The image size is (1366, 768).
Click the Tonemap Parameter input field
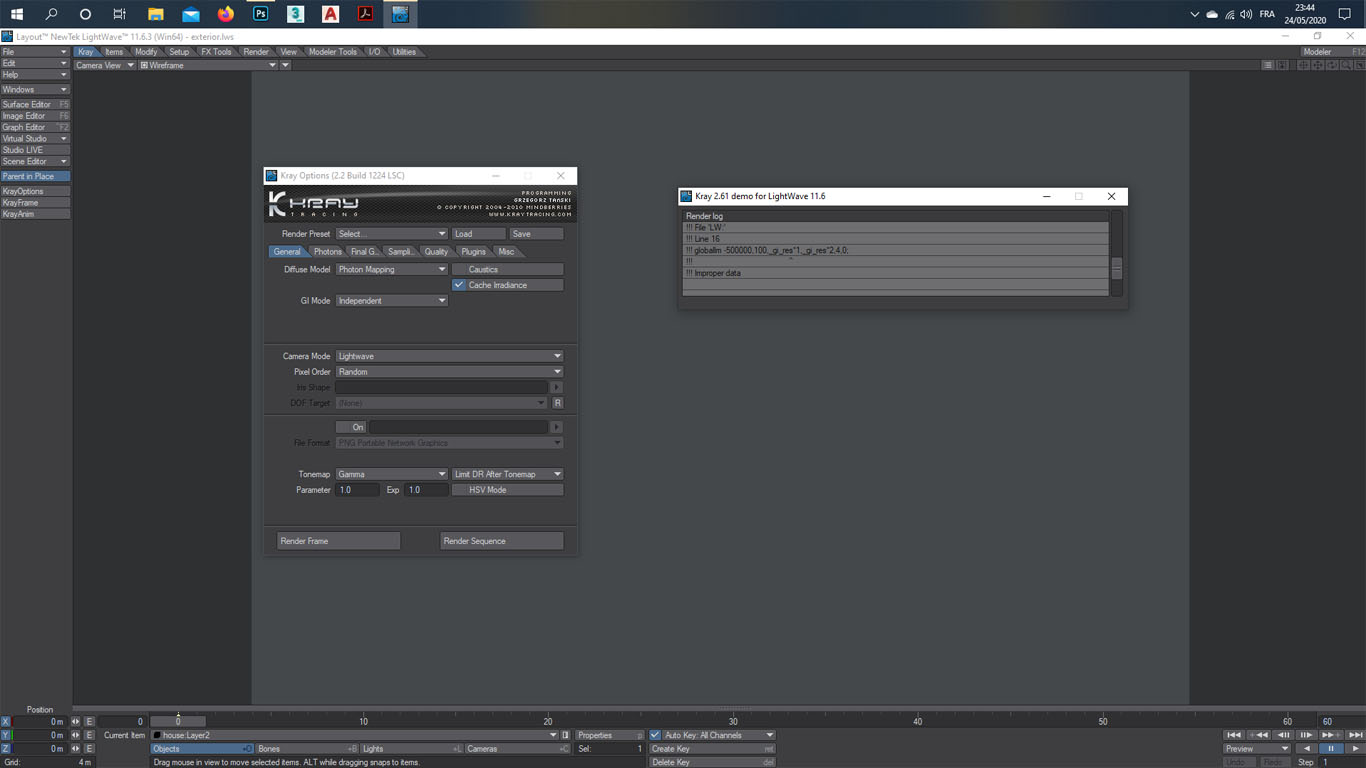pos(358,490)
